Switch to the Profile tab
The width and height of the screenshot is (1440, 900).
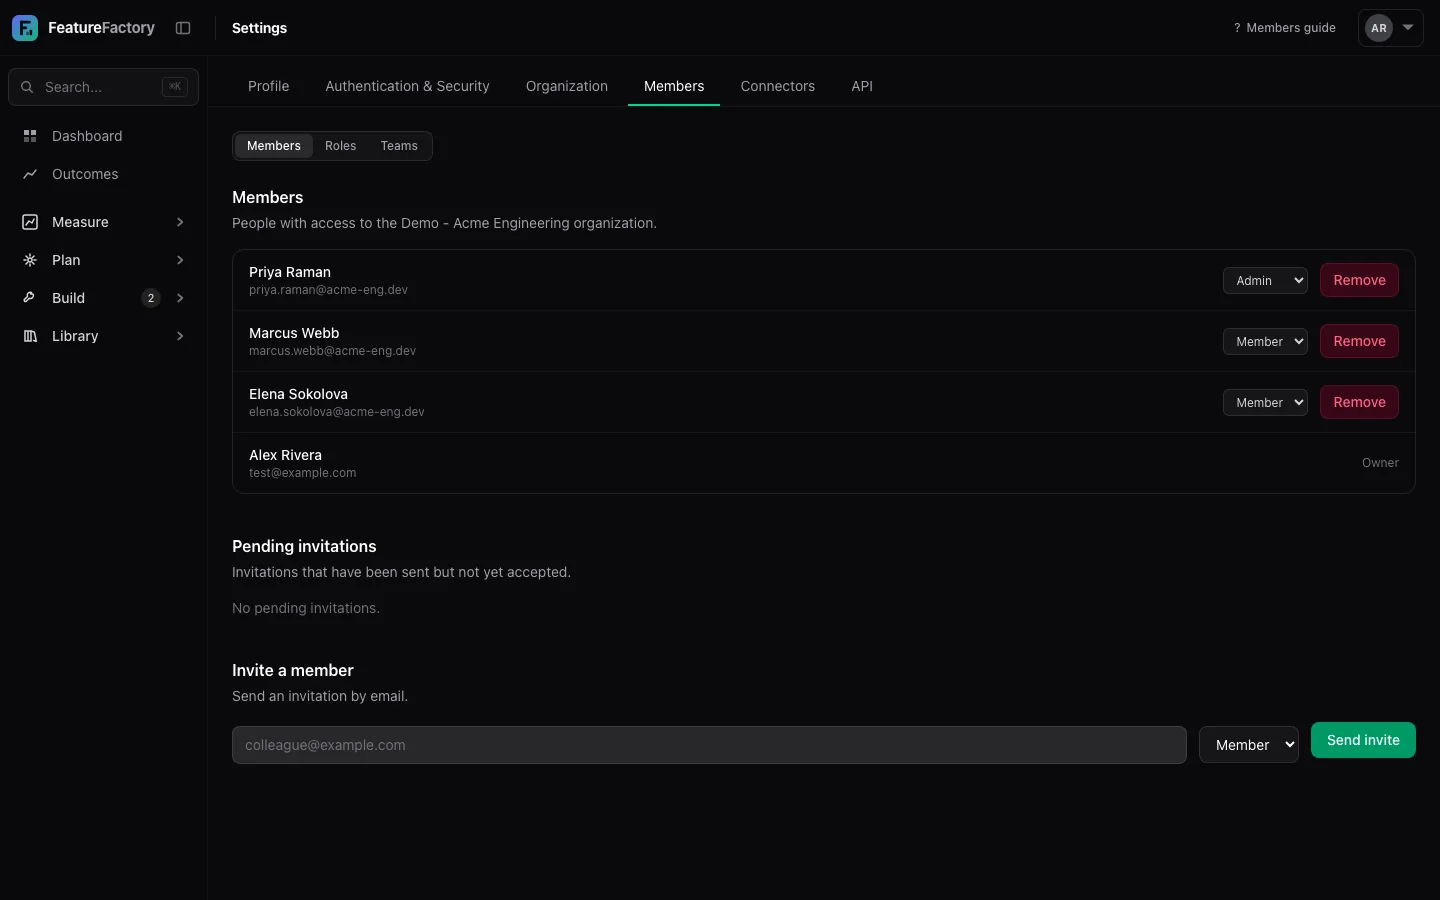269,86
